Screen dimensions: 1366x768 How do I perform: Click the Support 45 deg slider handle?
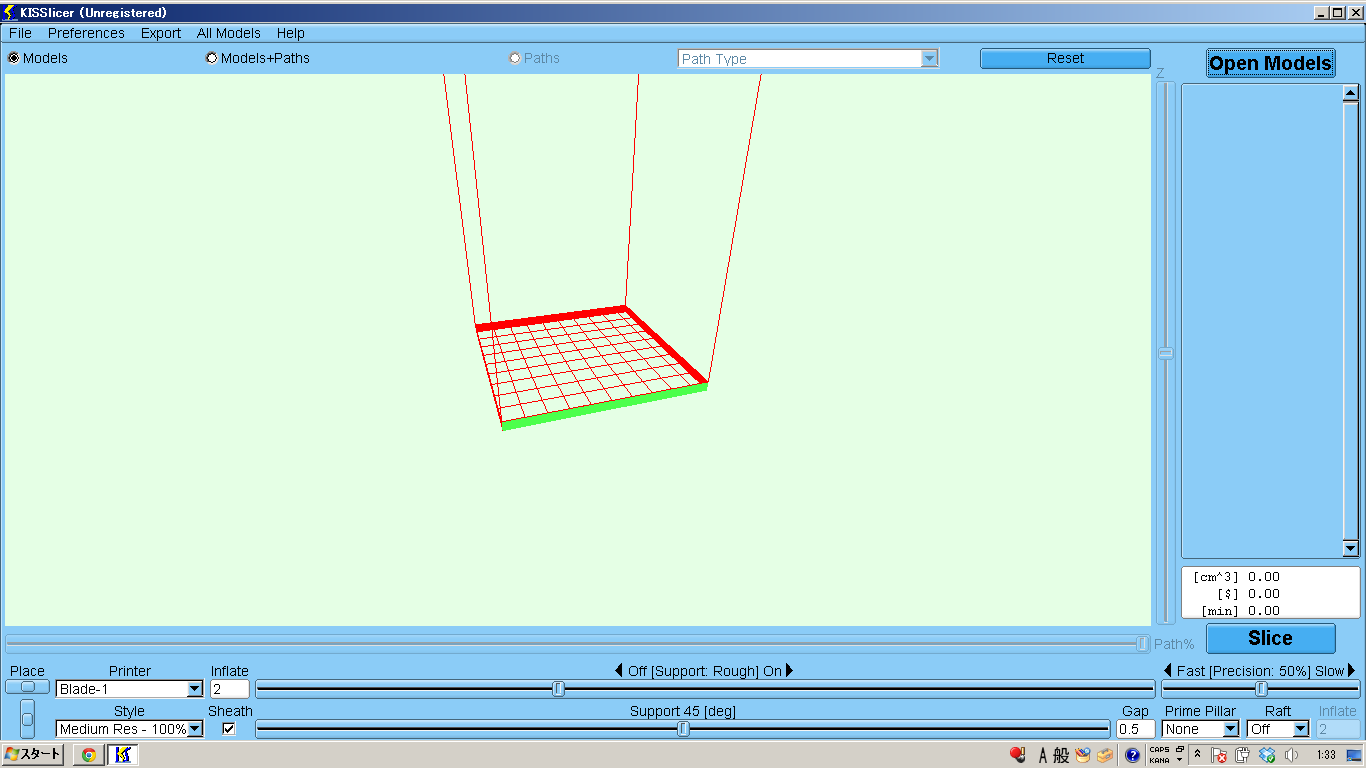point(683,729)
